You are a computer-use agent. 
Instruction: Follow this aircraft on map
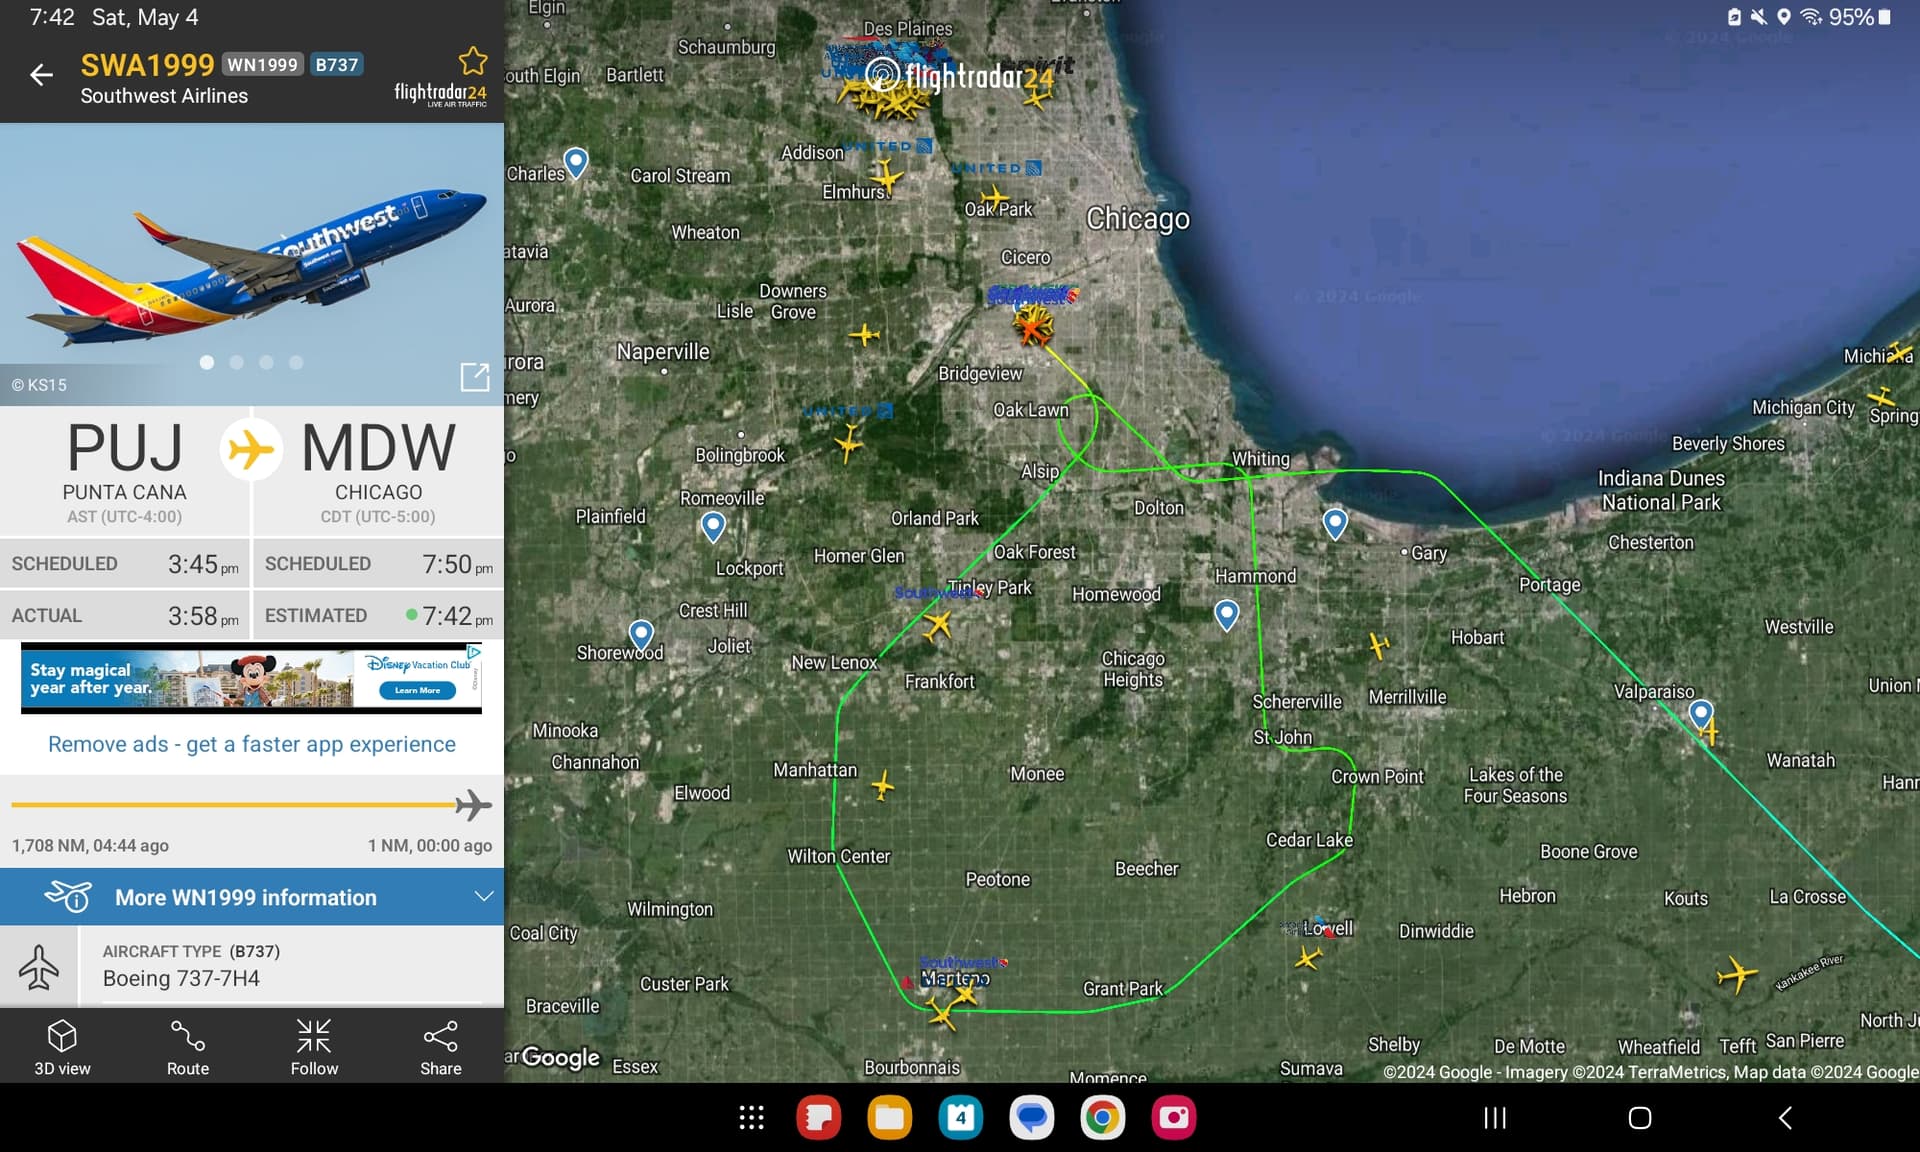[x=314, y=1046]
